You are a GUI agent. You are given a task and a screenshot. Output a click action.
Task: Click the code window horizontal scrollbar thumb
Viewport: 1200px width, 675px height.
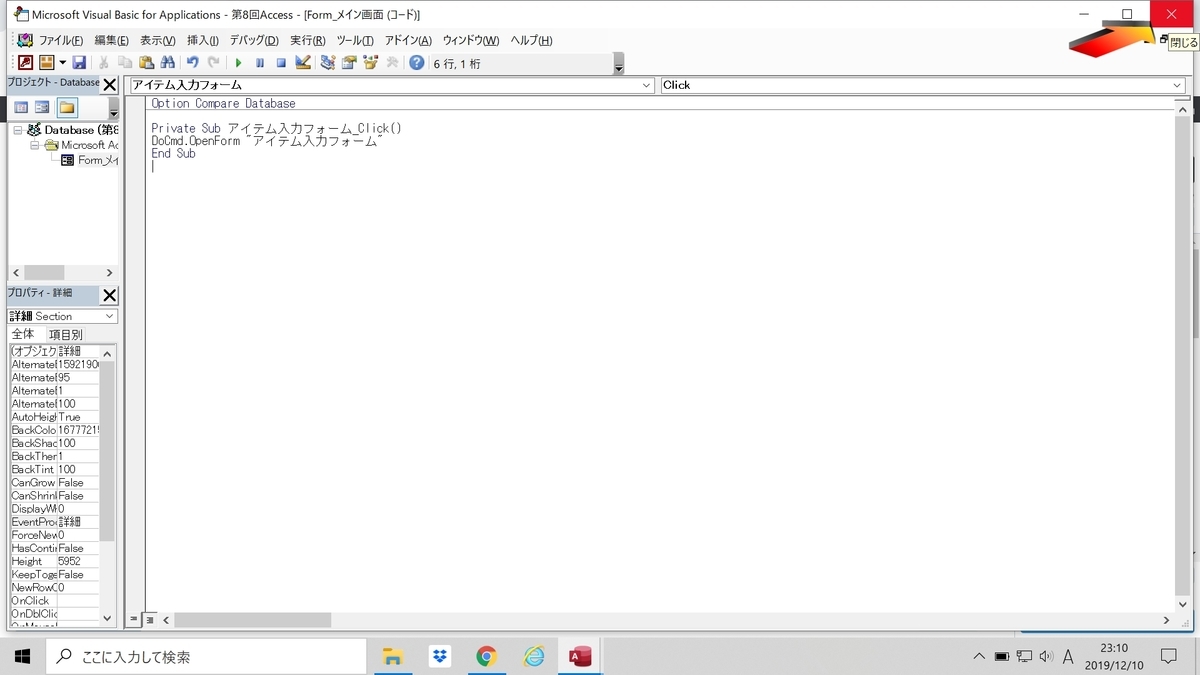[x=252, y=620]
